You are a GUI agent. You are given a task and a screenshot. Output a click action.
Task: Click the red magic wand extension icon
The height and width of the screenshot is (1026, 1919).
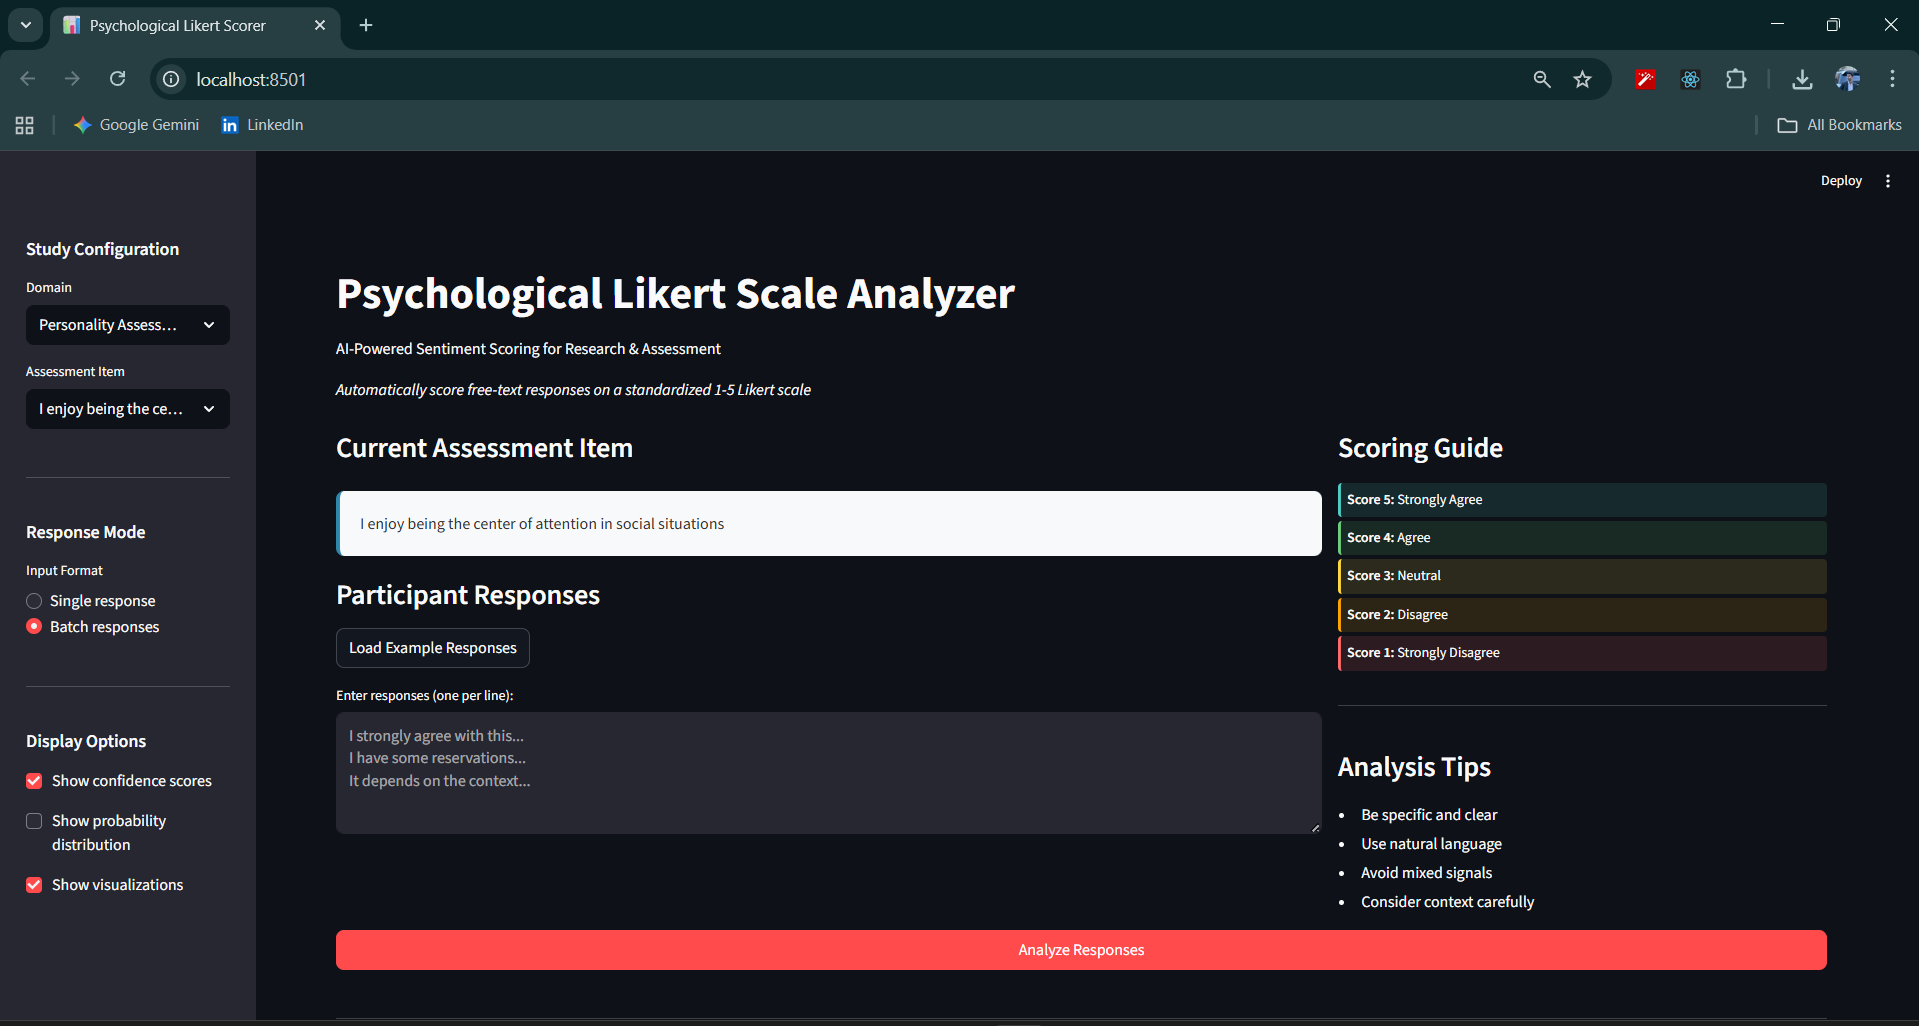[x=1645, y=79]
